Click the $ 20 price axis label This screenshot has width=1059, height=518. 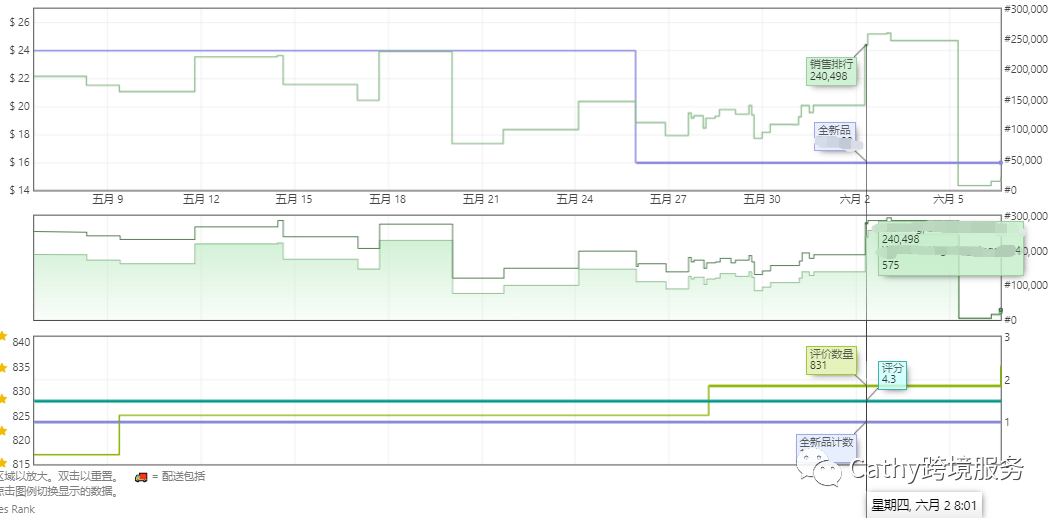pyautogui.click(x=20, y=106)
